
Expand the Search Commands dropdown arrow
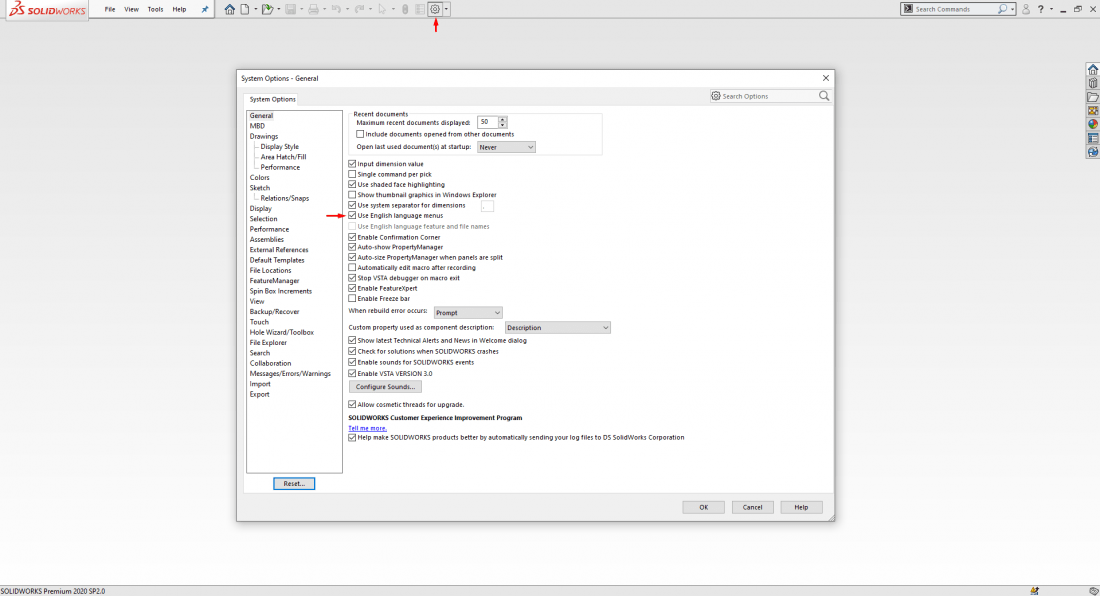pos(1012,9)
